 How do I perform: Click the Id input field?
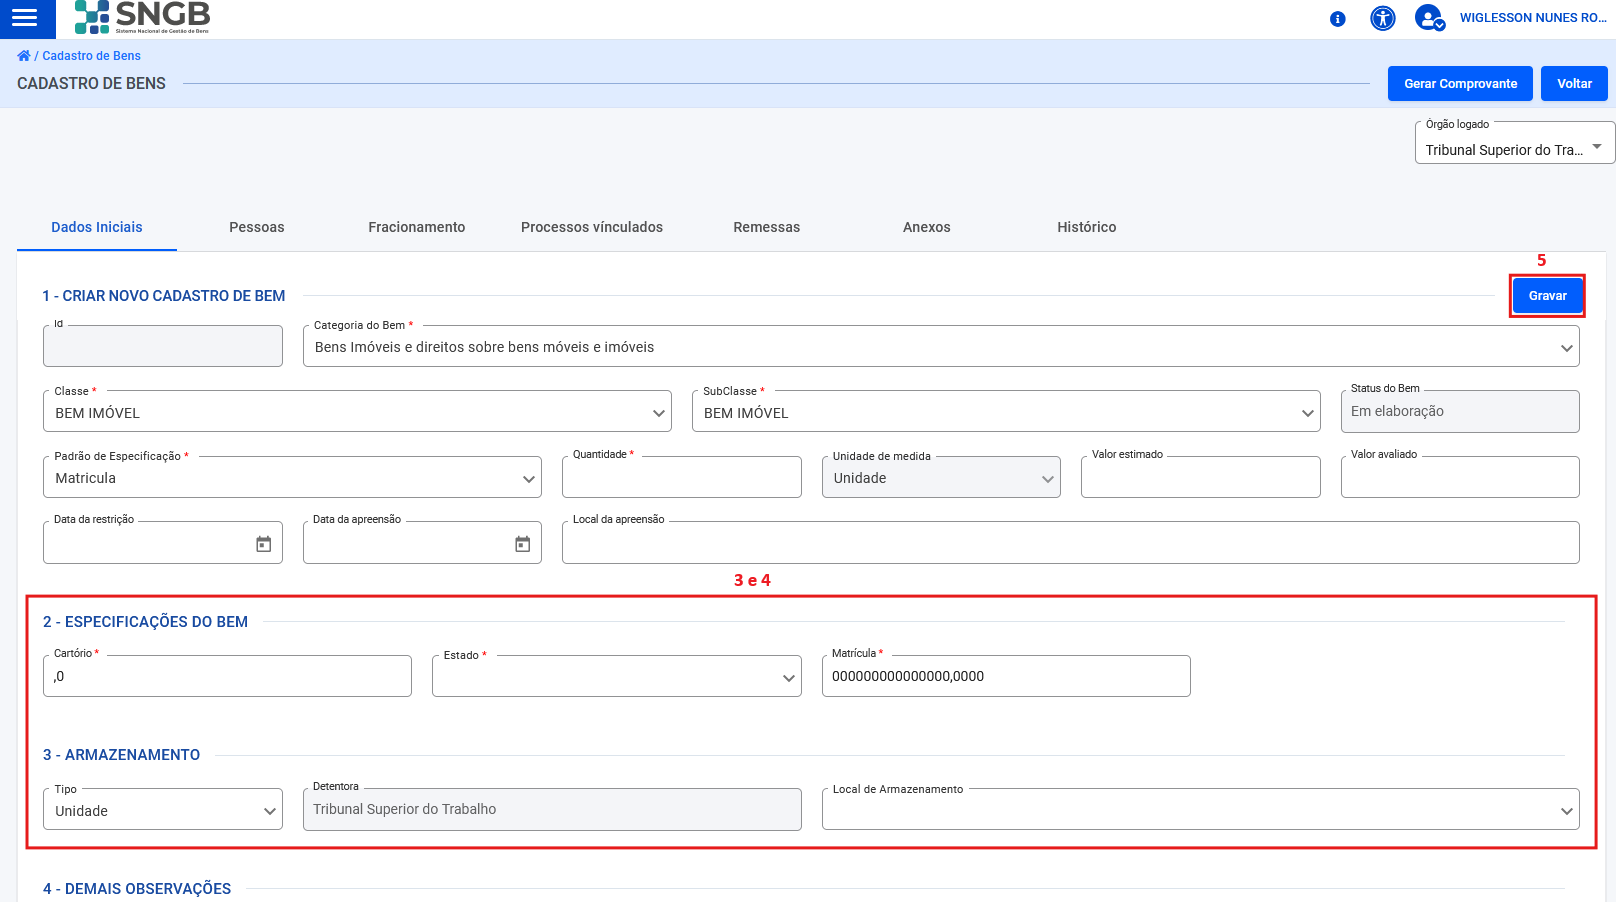(x=163, y=346)
